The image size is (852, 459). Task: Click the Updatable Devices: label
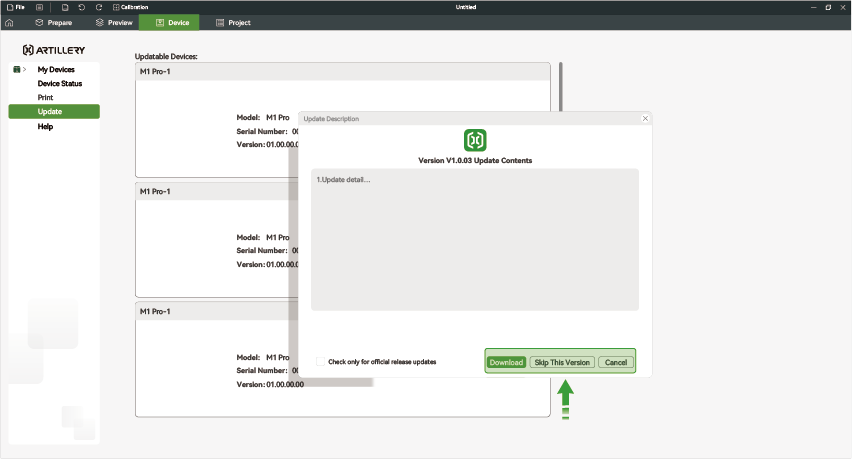[166, 56]
